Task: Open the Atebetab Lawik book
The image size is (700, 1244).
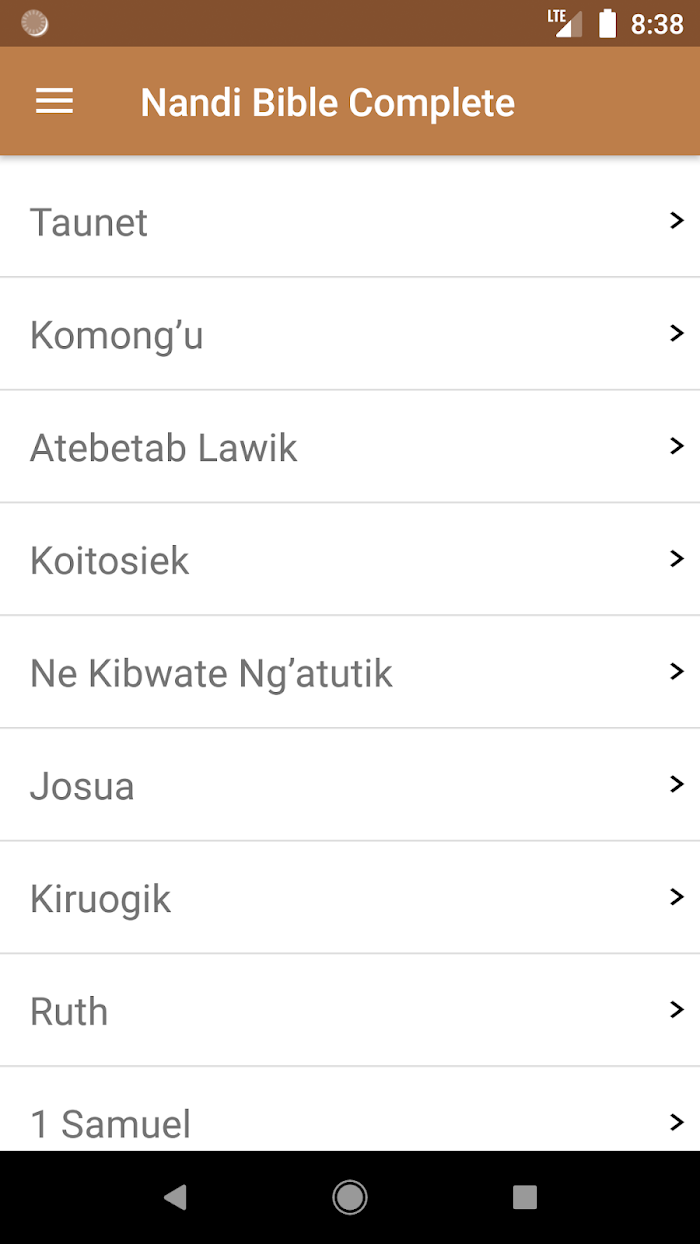Action: click(350, 447)
